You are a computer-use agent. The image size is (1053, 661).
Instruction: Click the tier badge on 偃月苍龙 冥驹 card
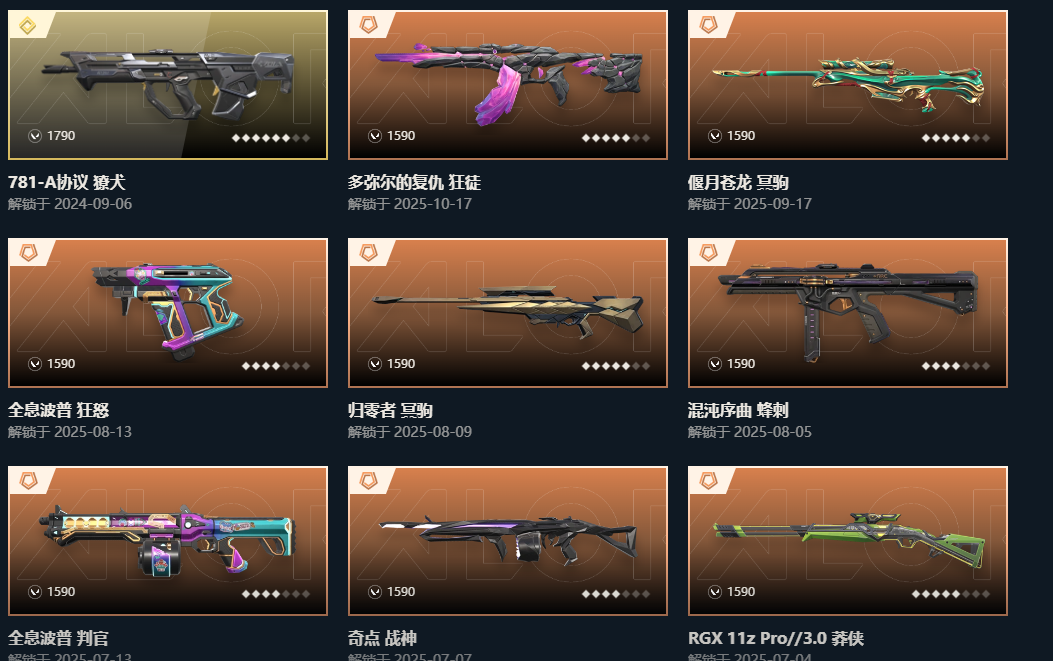(708, 26)
